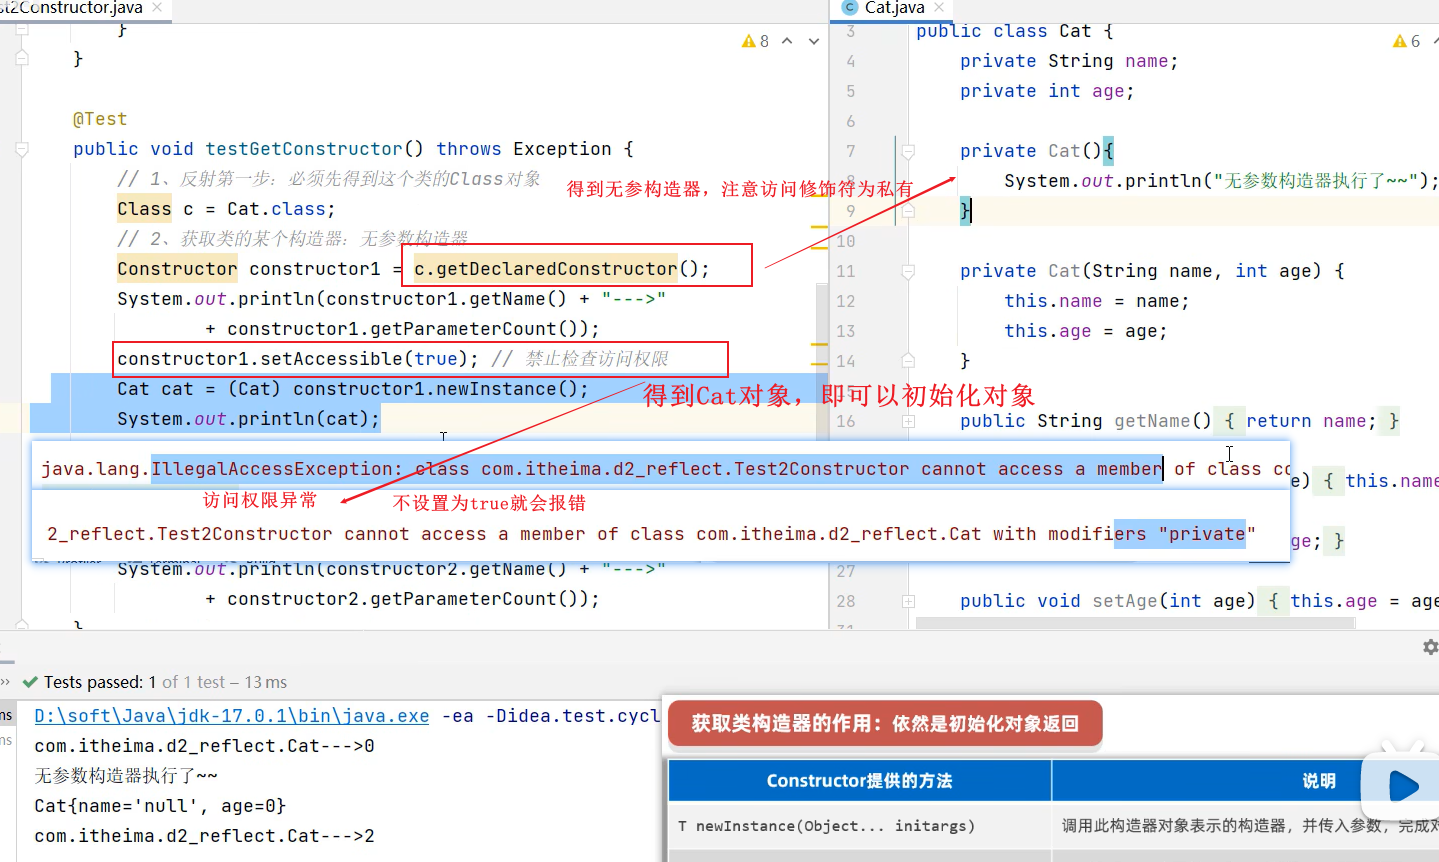The height and width of the screenshot is (862, 1439).
Task: Open the 8 warnings indicator in Test2Constructor editor
Action: pyautogui.click(x=755, y=41)
